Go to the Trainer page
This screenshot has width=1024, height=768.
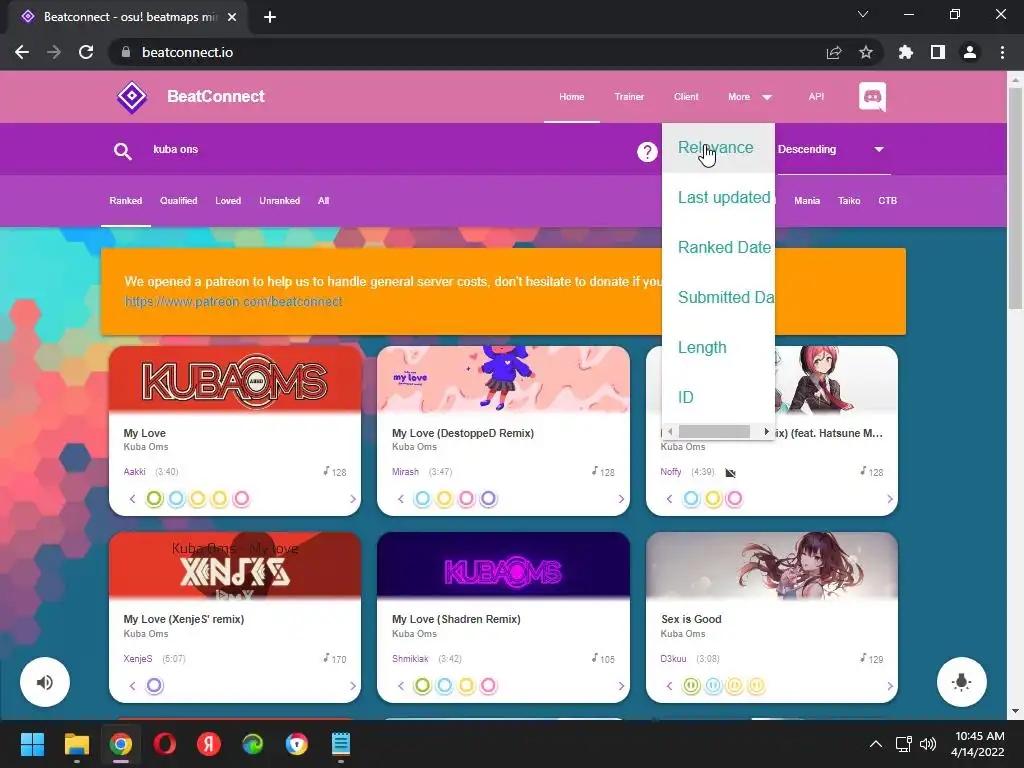tap(629, 97)
